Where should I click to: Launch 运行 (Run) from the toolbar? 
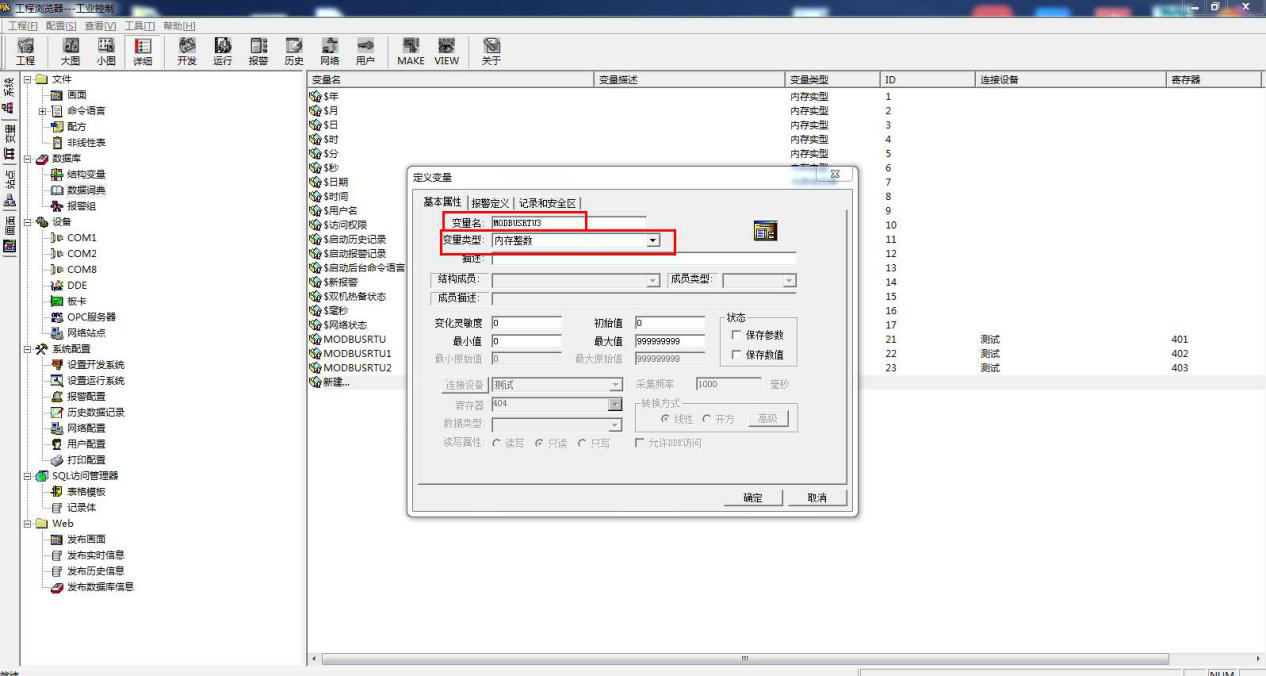[x=222, y=51]
